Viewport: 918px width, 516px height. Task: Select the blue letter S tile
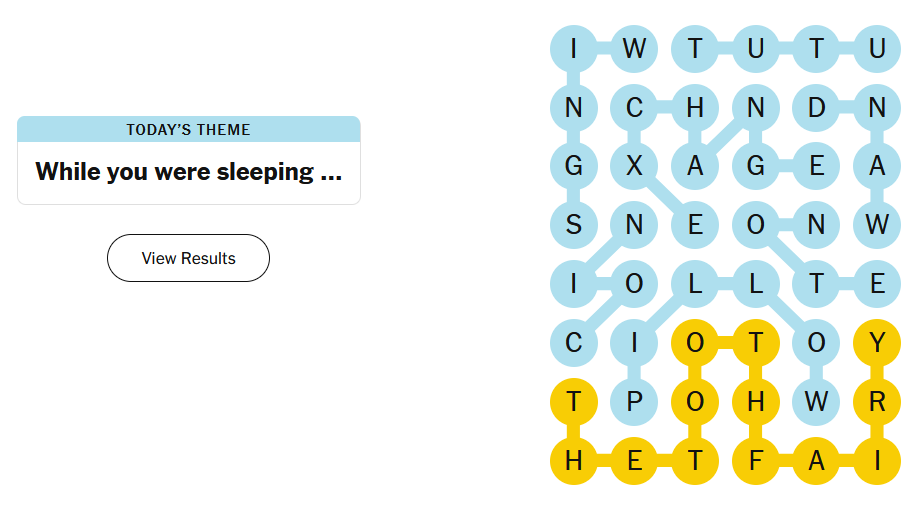pos(574,225)
